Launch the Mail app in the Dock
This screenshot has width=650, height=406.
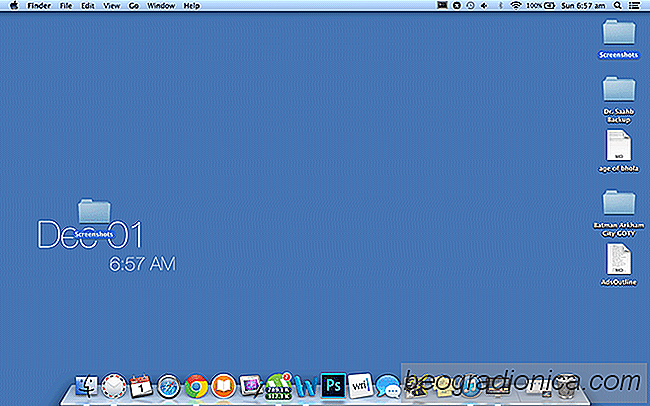[114, 386]
